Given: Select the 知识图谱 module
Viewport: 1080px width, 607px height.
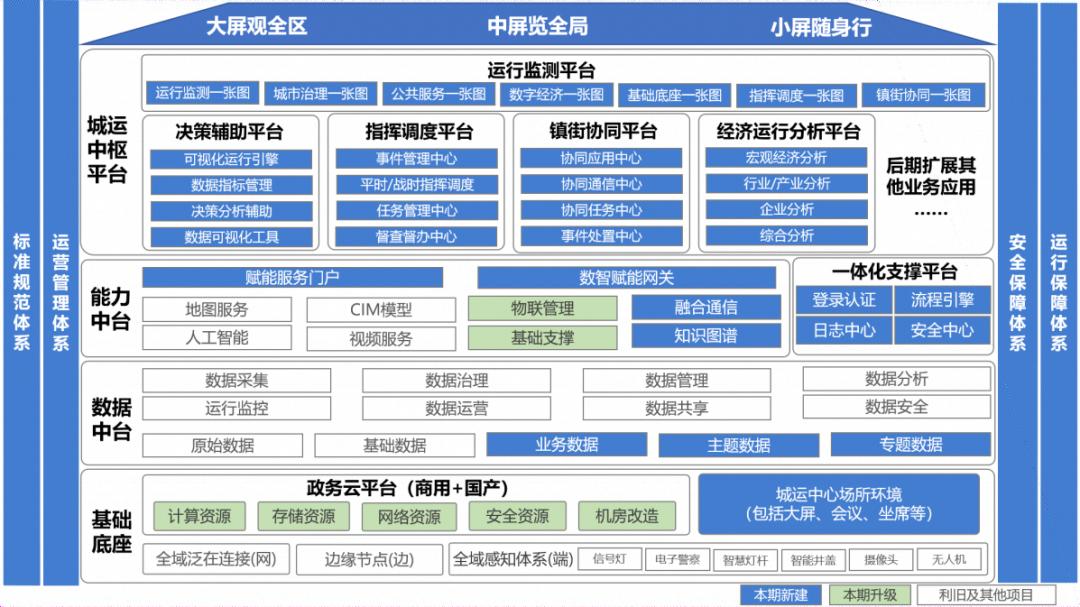Looking at the screenshot, I should click(x=706, y=336).
